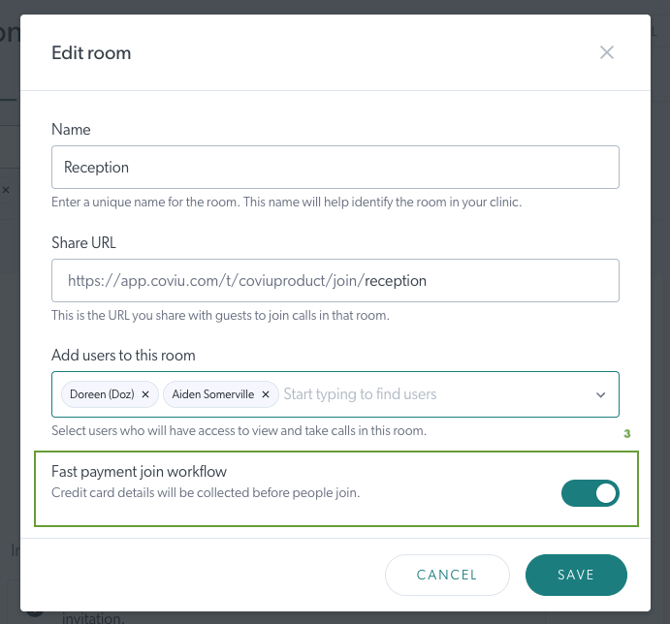670x624 pixels.
Task: Disable the Fast payment join workflow switch
Action: 590,493
